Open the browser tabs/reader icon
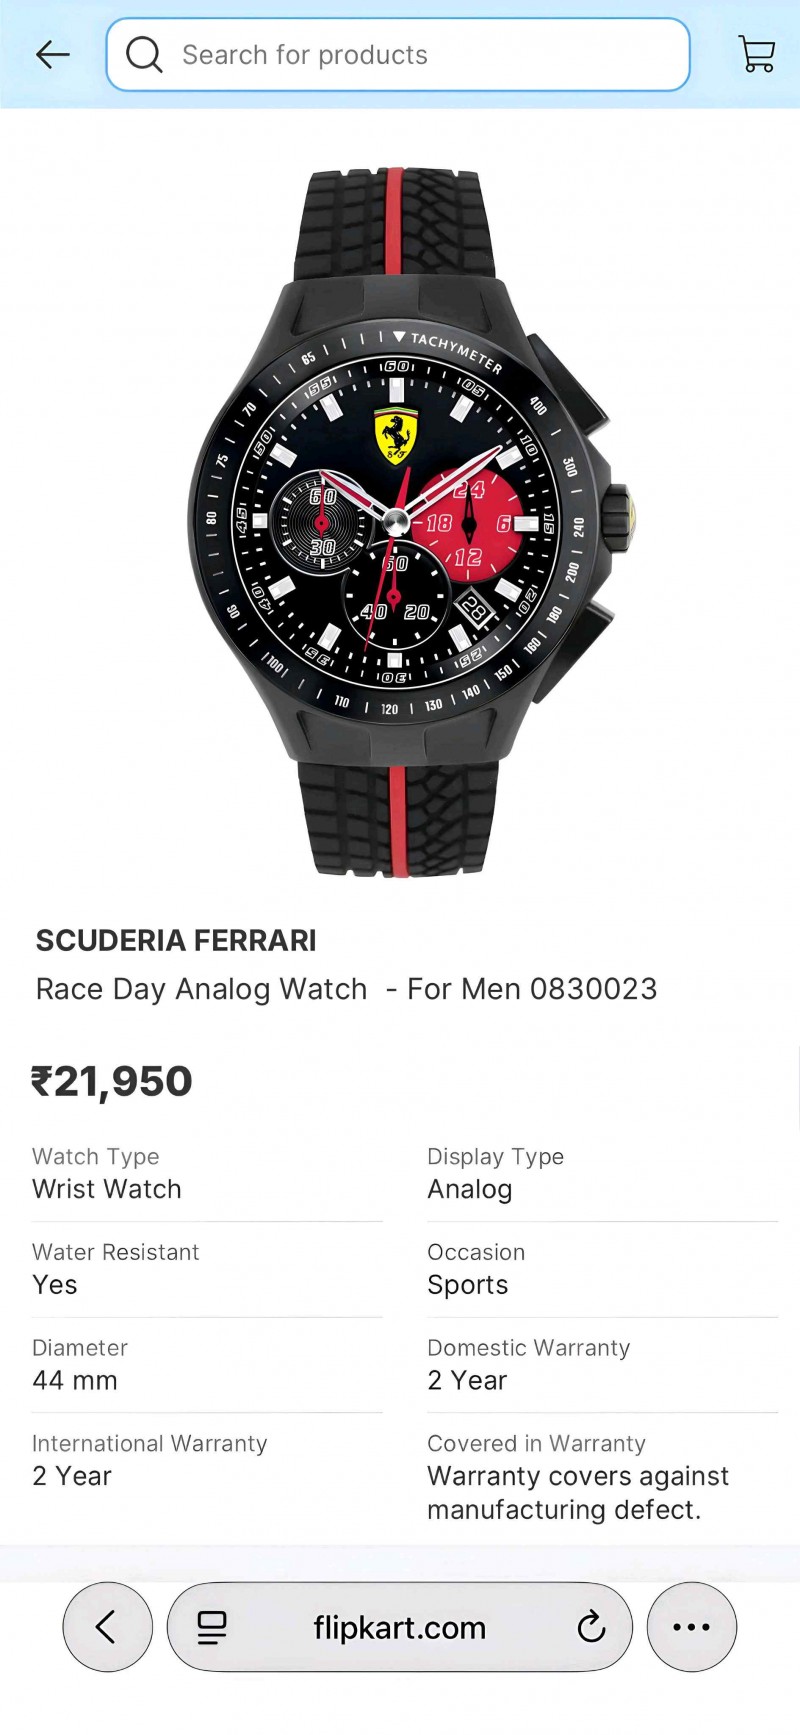 [x=212, y=1628]
